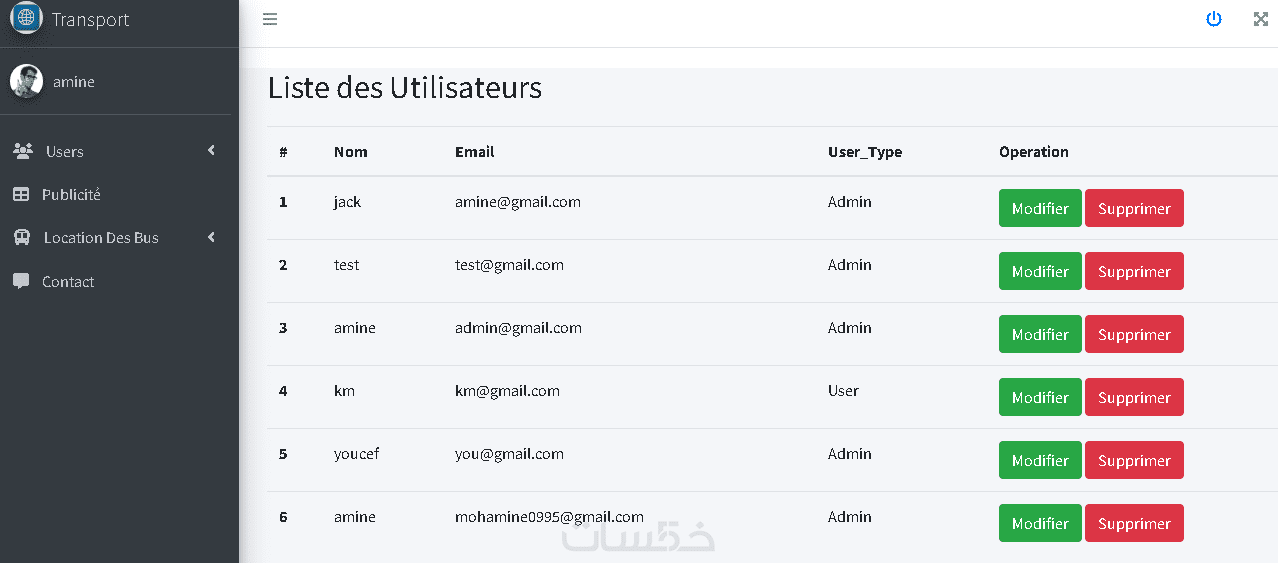
Task: Open the Publicité menu item
Action: [x=71, y=195]
